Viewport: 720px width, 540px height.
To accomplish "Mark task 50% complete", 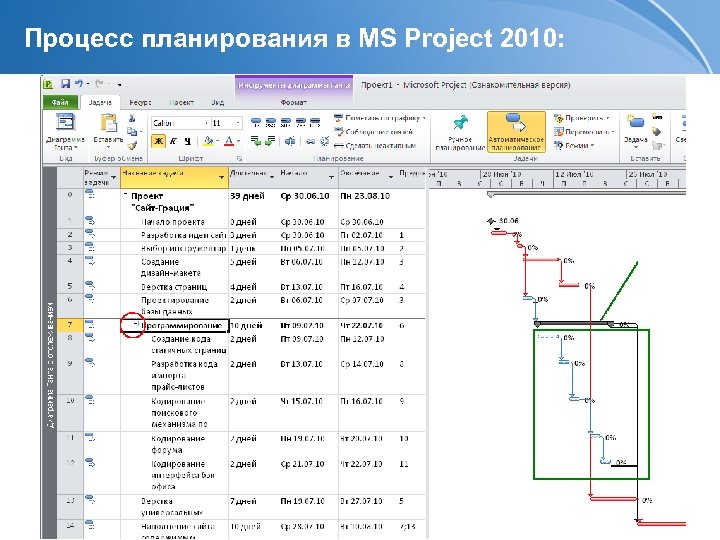I will [286, 122].
